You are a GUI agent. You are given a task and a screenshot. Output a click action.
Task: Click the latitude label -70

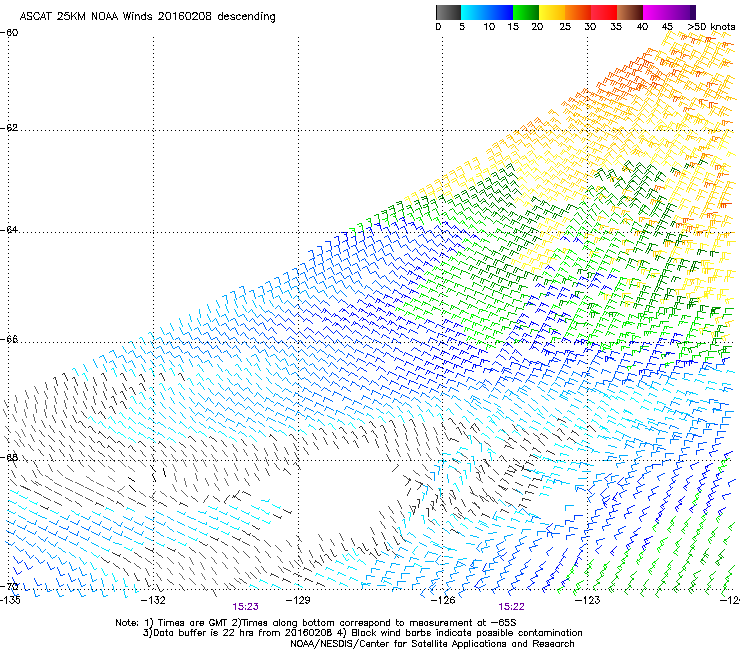9,586
